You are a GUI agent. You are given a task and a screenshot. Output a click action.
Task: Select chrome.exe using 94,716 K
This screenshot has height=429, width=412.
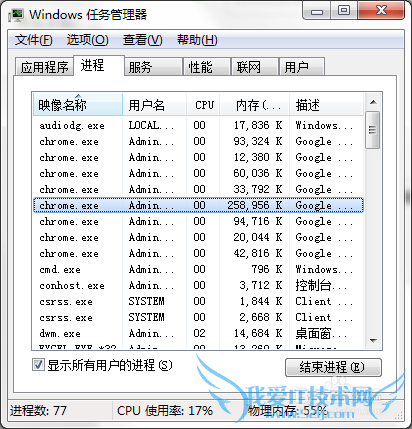[198, 221]
